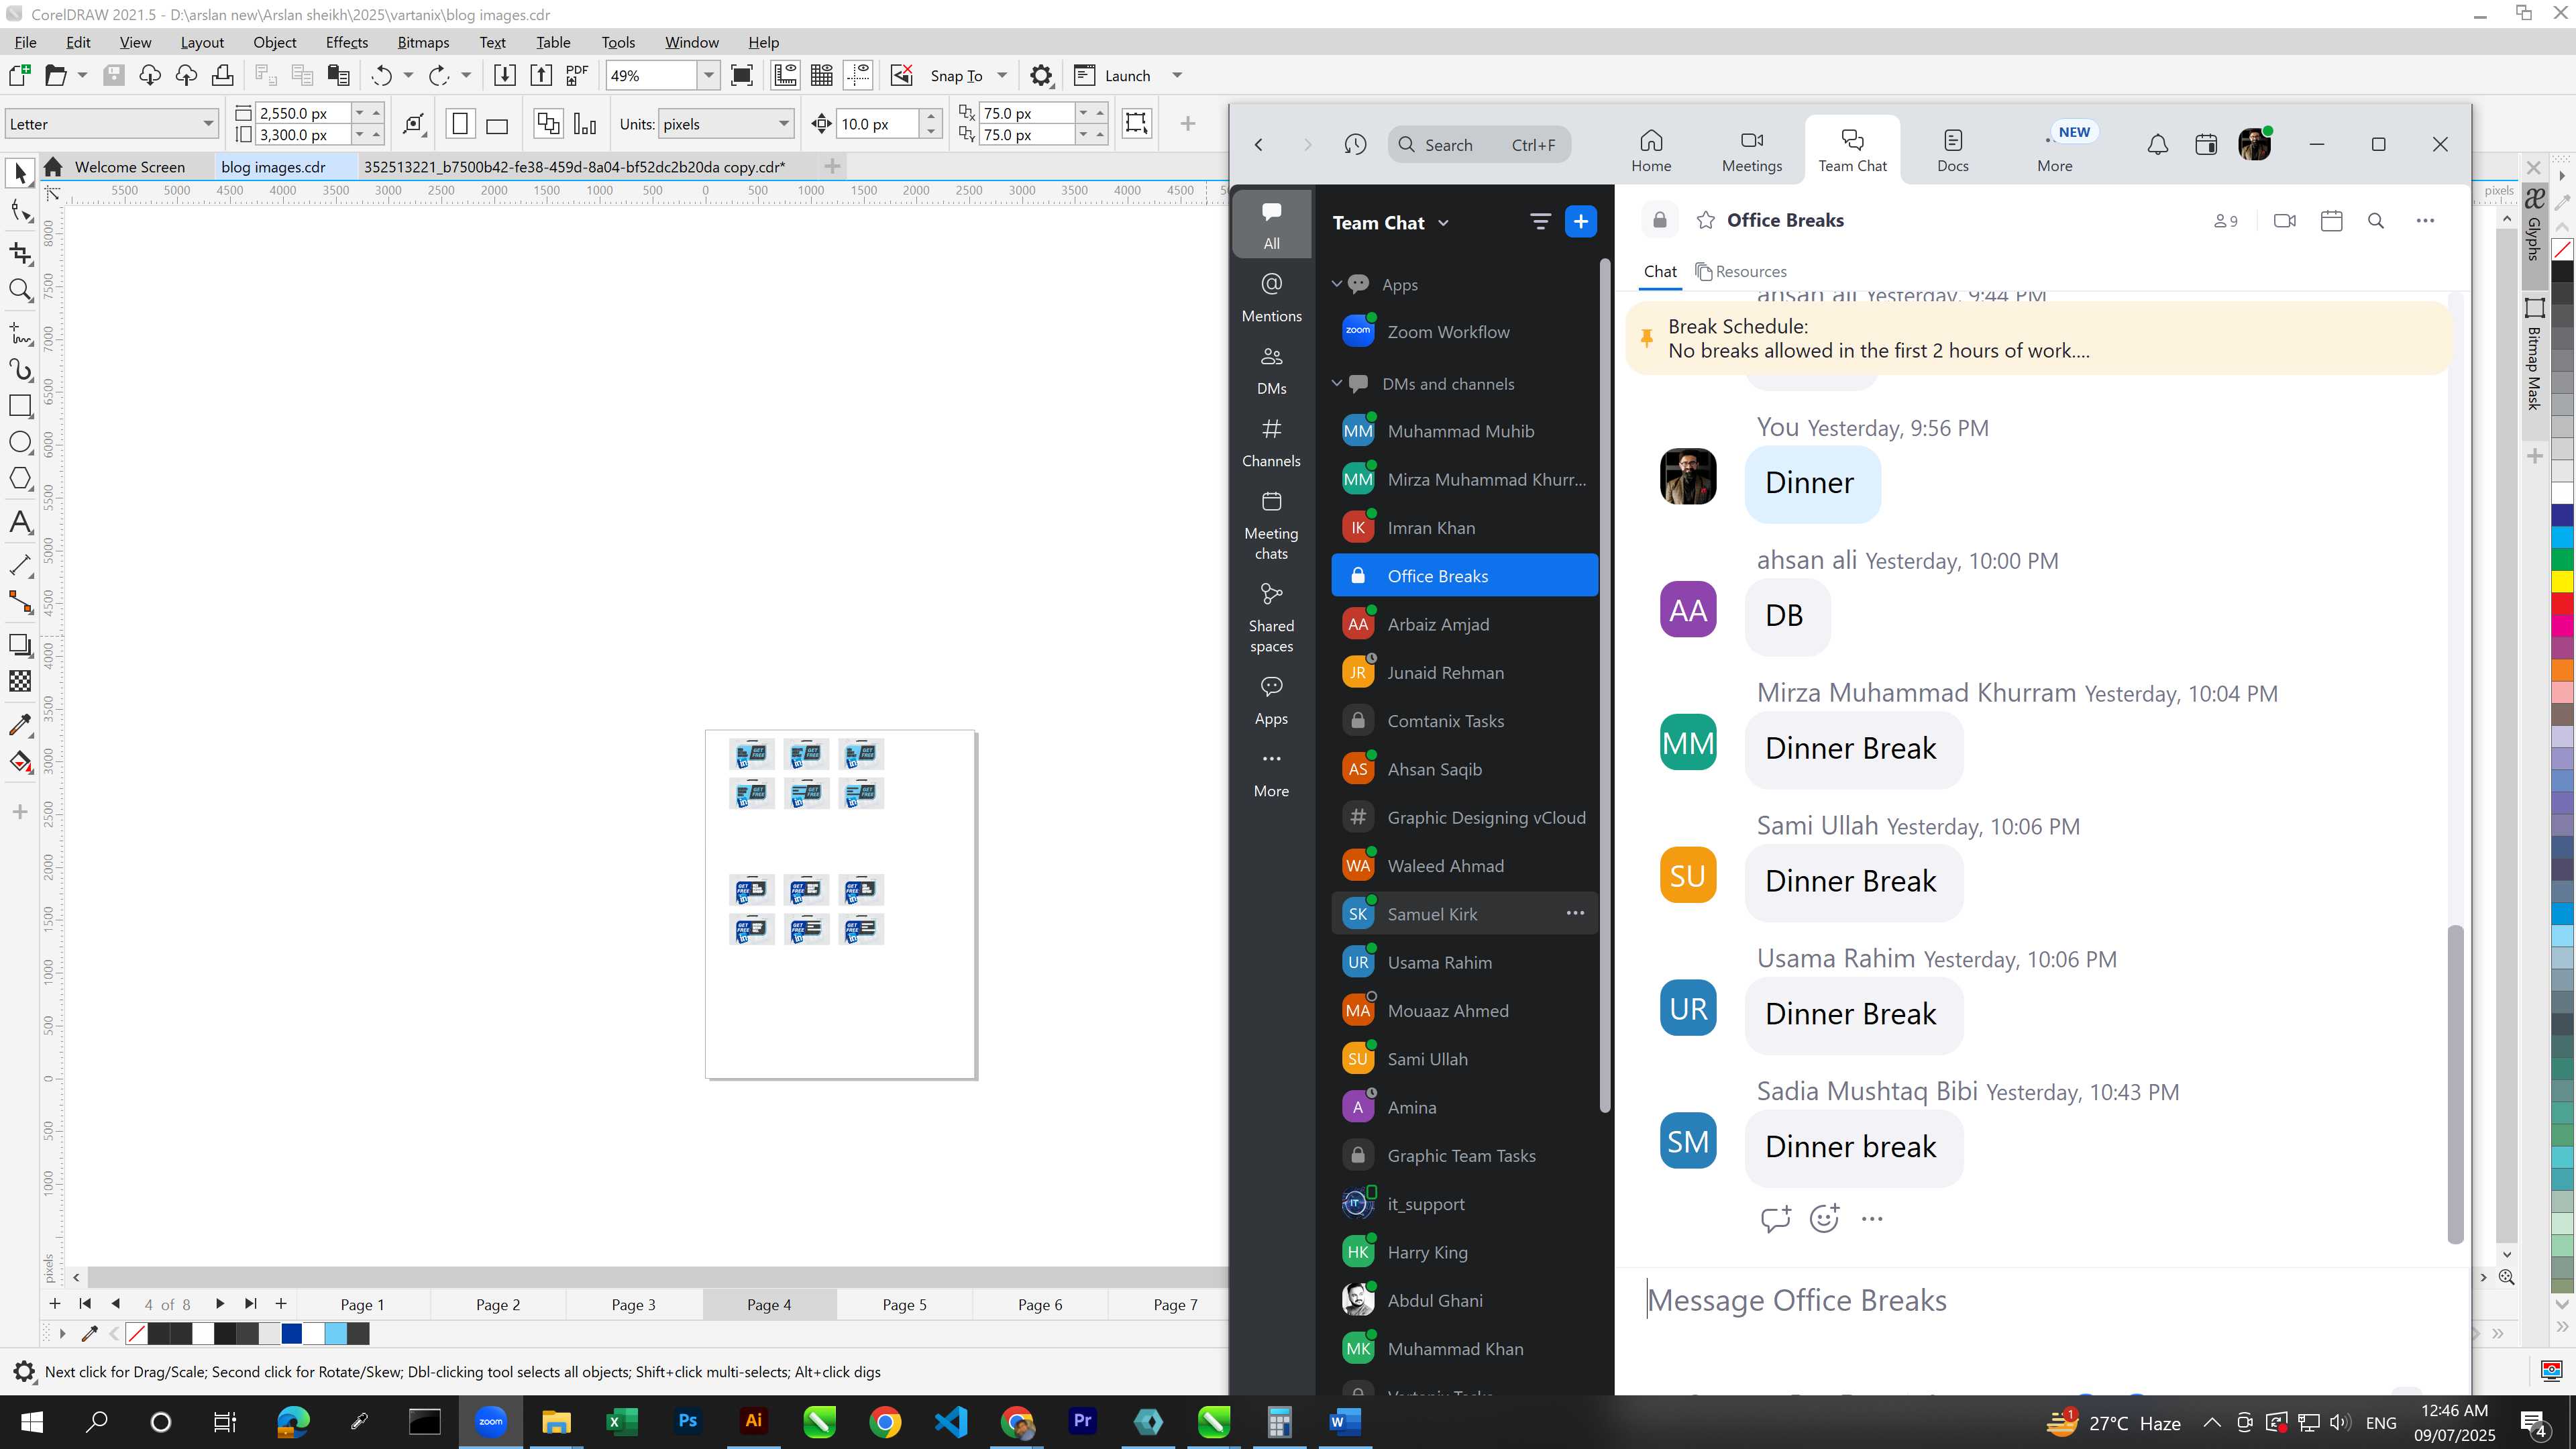Toggle landscape page orientation
The image size is (2576, 1449).
click(497, 124)
